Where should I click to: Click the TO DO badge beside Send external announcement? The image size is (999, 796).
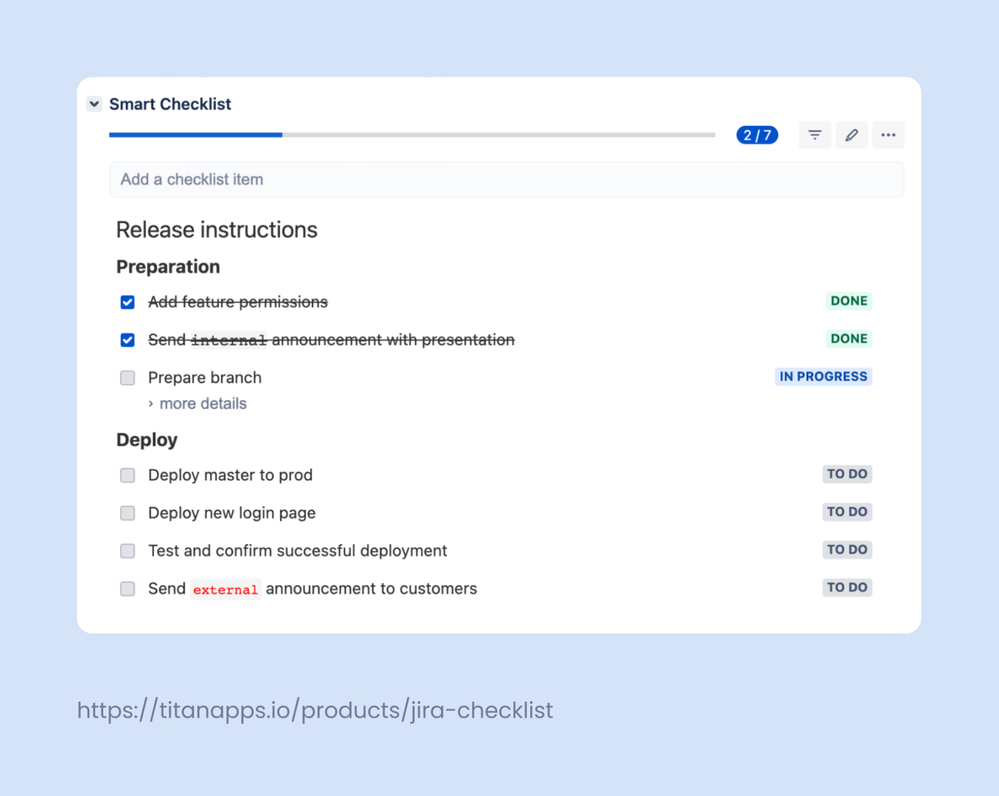pyautogui.click(x=847, y=587)
